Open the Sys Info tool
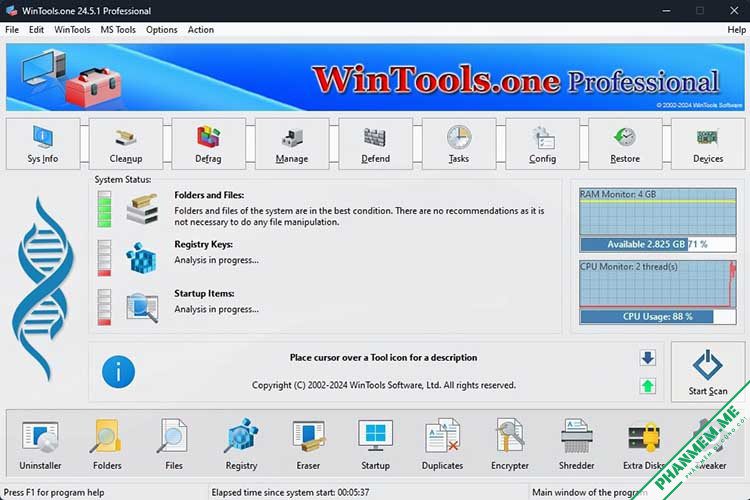Viewport: 750px width, 500px height. (43, 144)
